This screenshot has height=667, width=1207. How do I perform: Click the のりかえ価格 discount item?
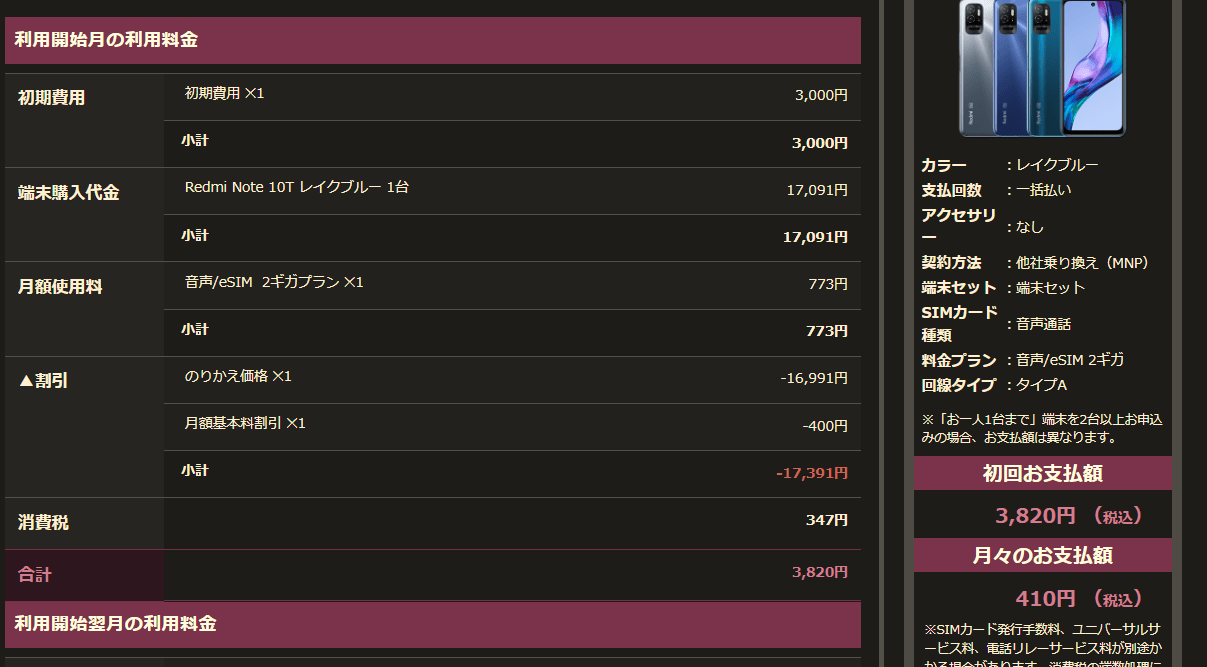[x=238, y=376]
